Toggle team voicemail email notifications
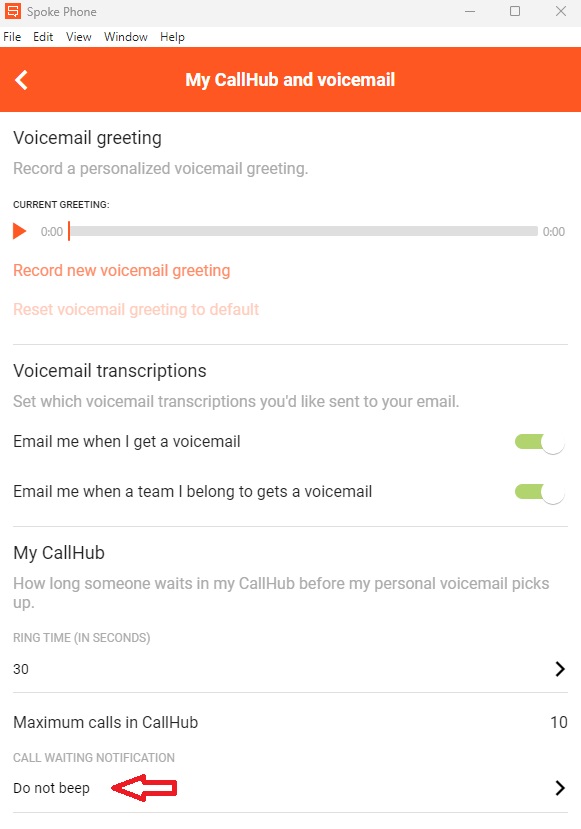 click(540, 493)
